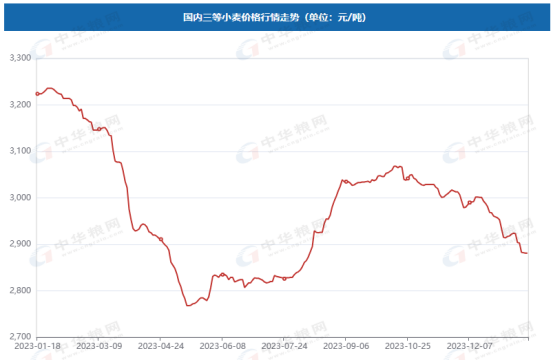Click the 3,300 y-axis value label
This screenshot has width=554, height=361.
click(20, 58)
